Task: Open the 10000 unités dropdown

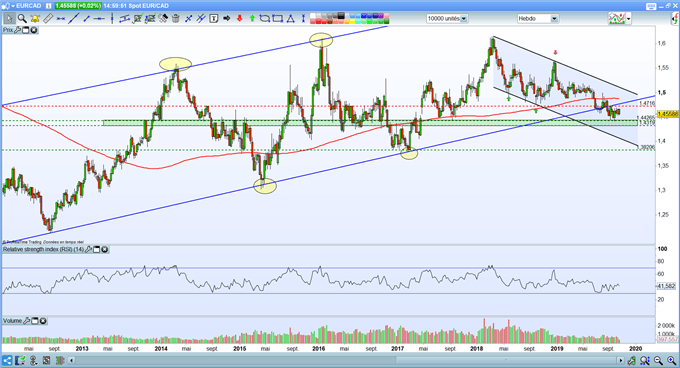Action: 447,19
